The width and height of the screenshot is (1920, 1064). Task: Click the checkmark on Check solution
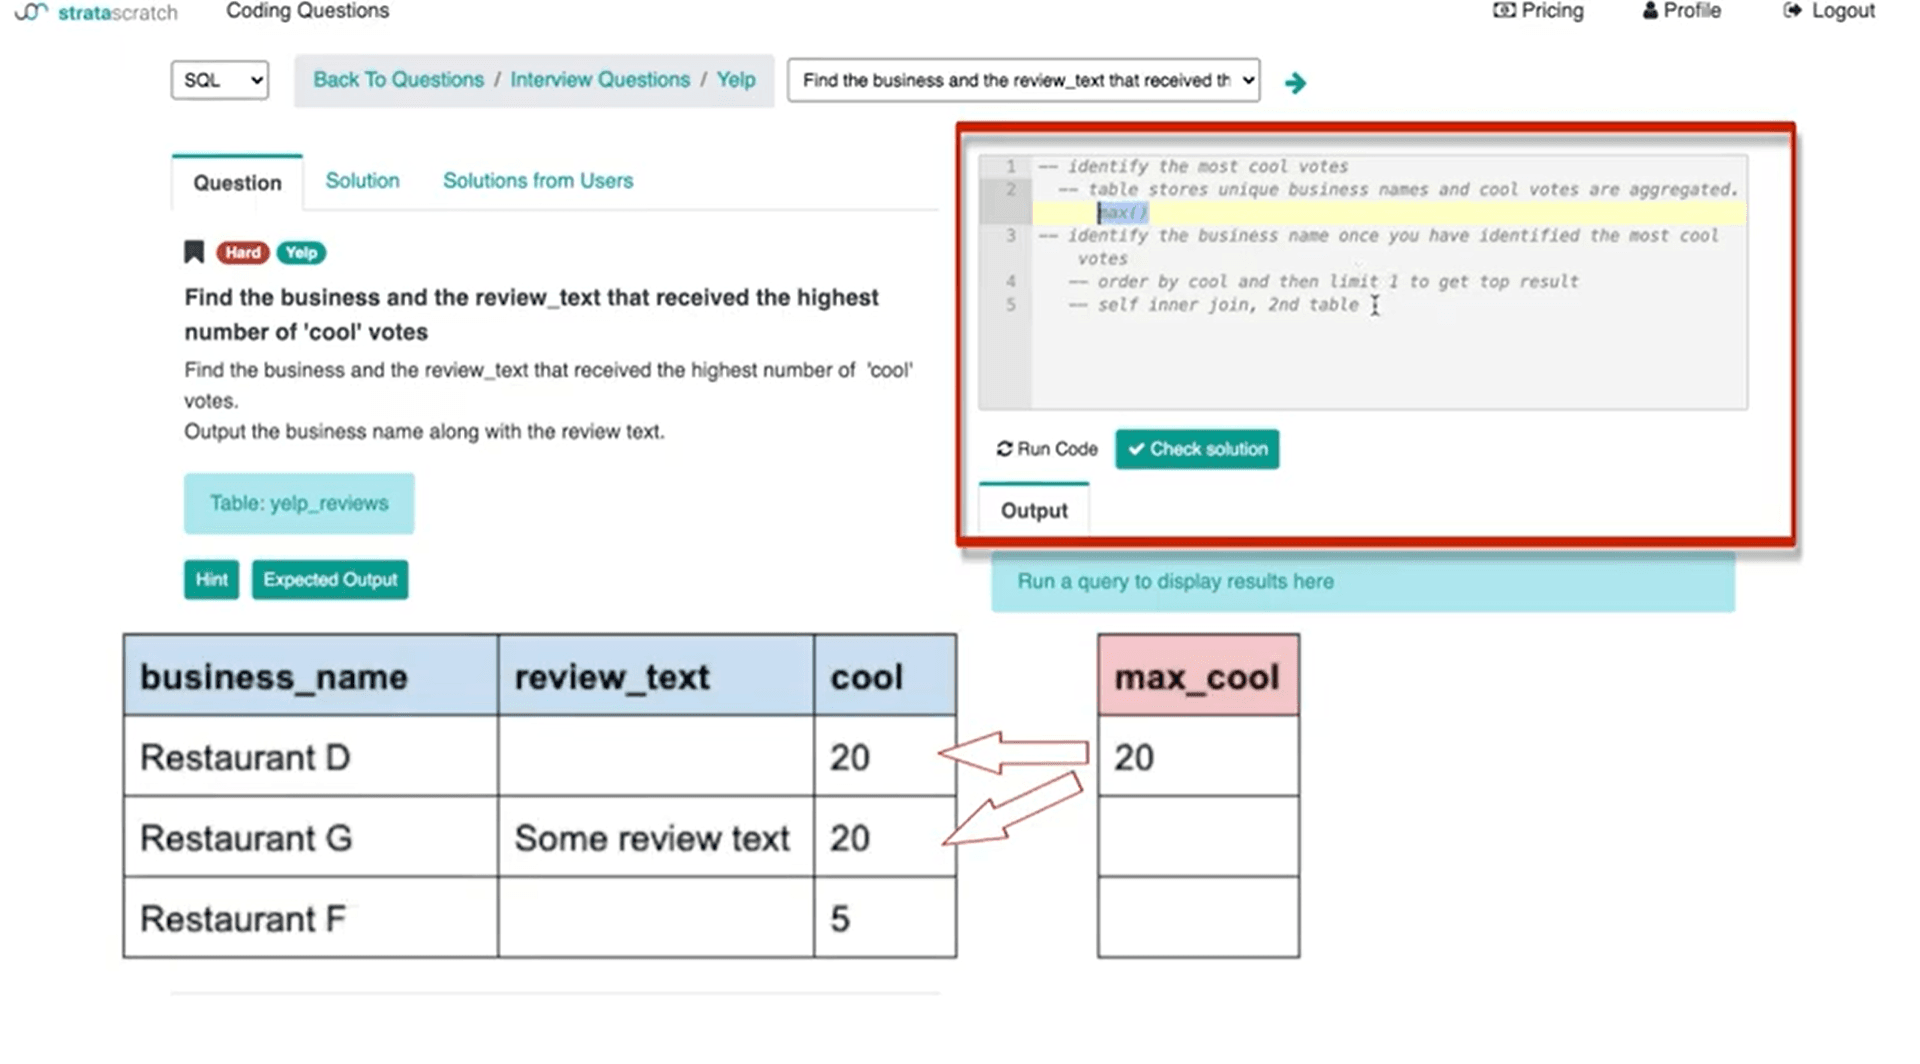pos(1136,449)
